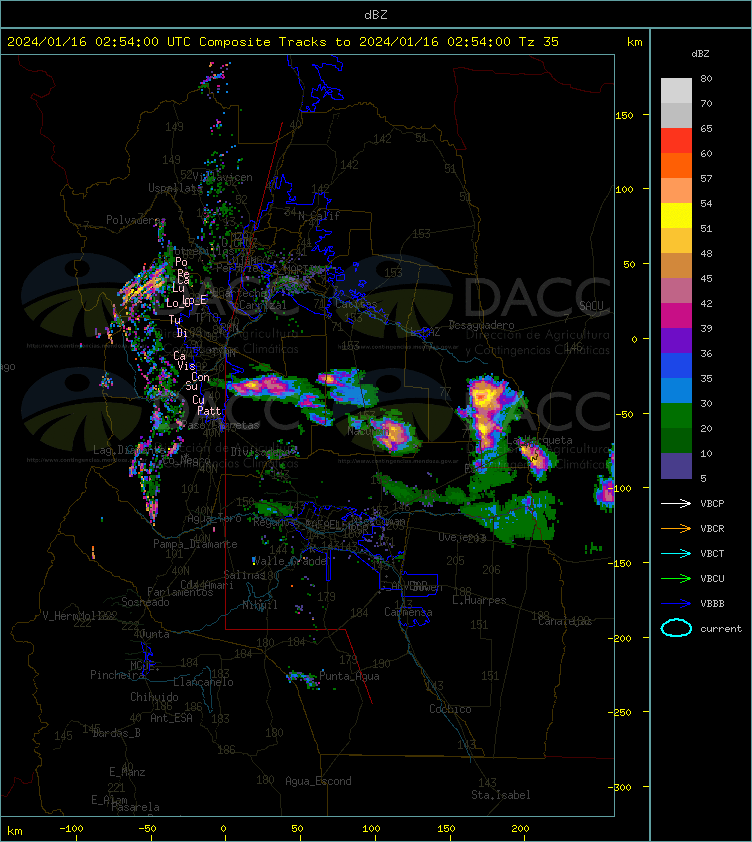Click the 'km' label at bottom left

pos(15,831)
